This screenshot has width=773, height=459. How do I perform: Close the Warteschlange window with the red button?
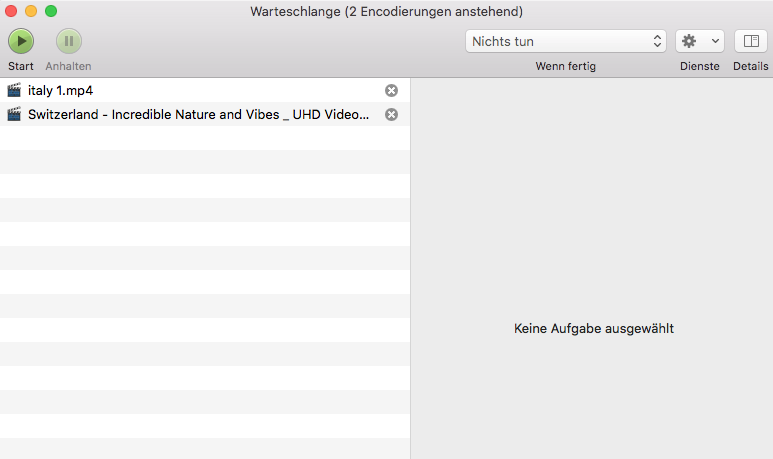point(12,11)
